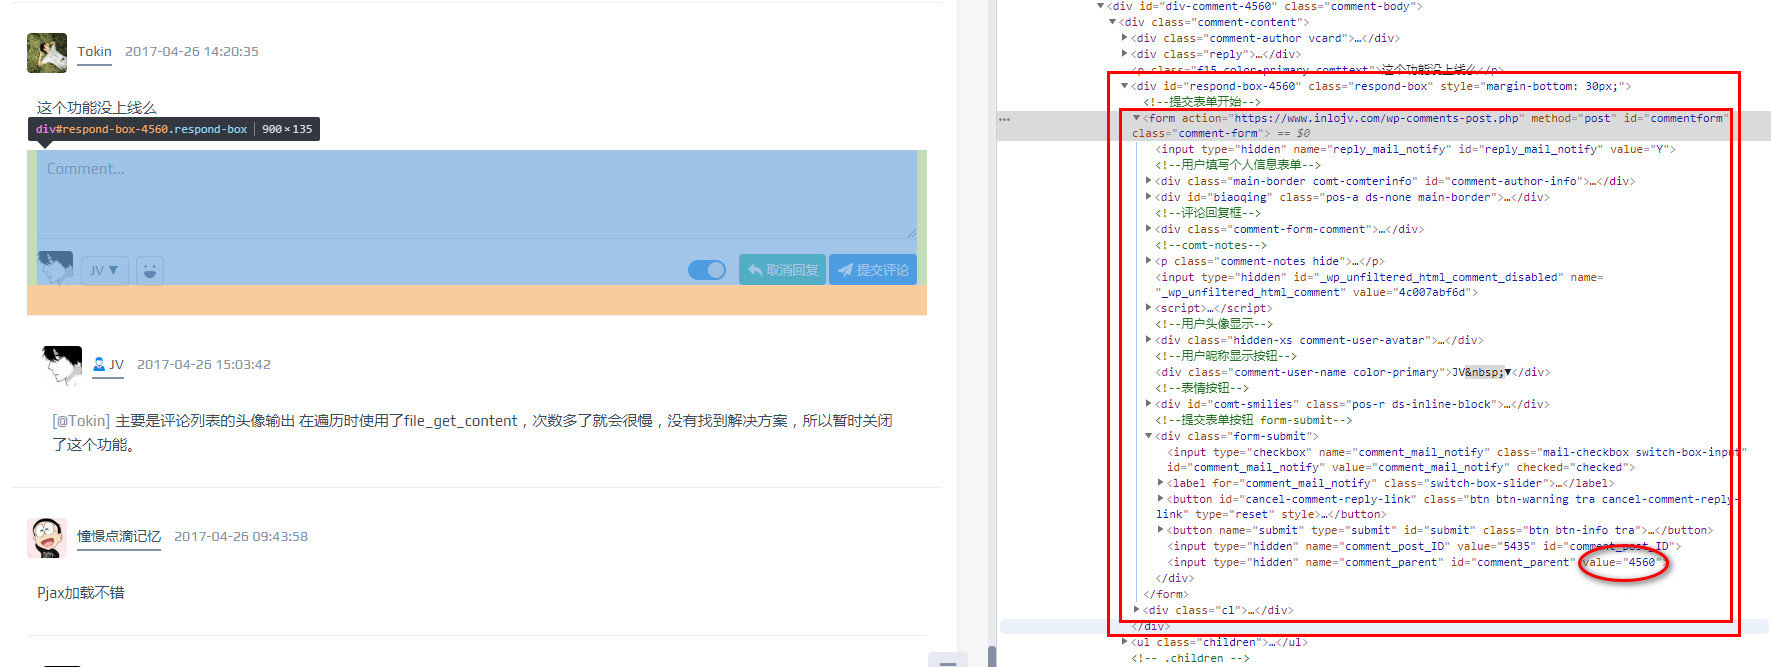This screenshot has height=667, width=1771.
Task: Select the comment_post_ID hidden input line
Action: tap(1425, 546)
